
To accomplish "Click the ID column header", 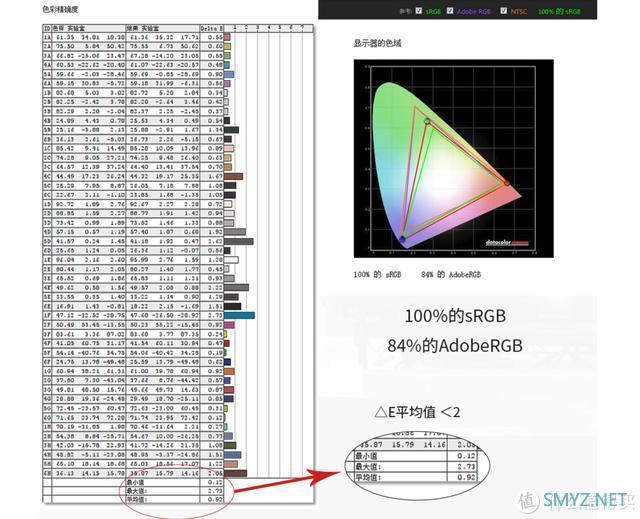I will coord(47,28).
